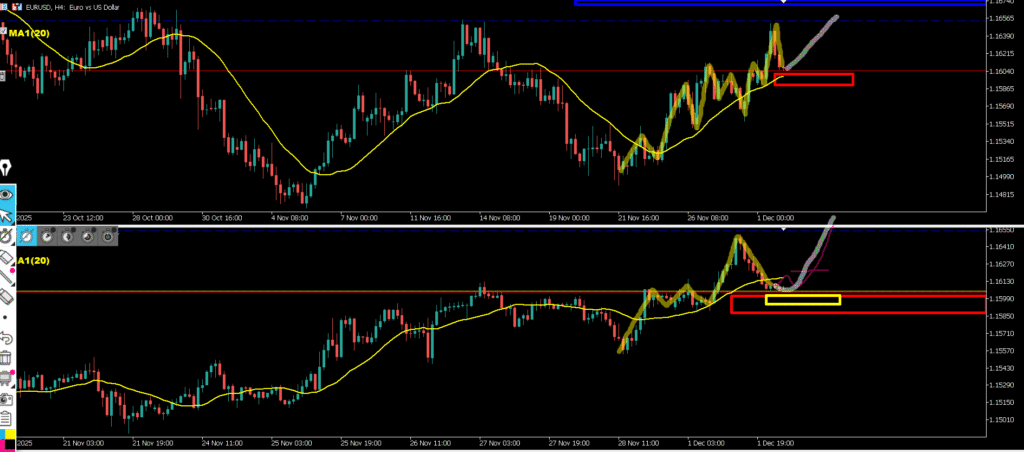
Task: Click the white triangle marker in upper chart
Action: (x=784, y=2)
